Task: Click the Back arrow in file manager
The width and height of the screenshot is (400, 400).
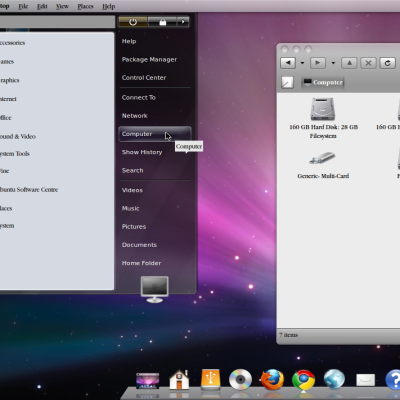Action: [x=288, y=63]
